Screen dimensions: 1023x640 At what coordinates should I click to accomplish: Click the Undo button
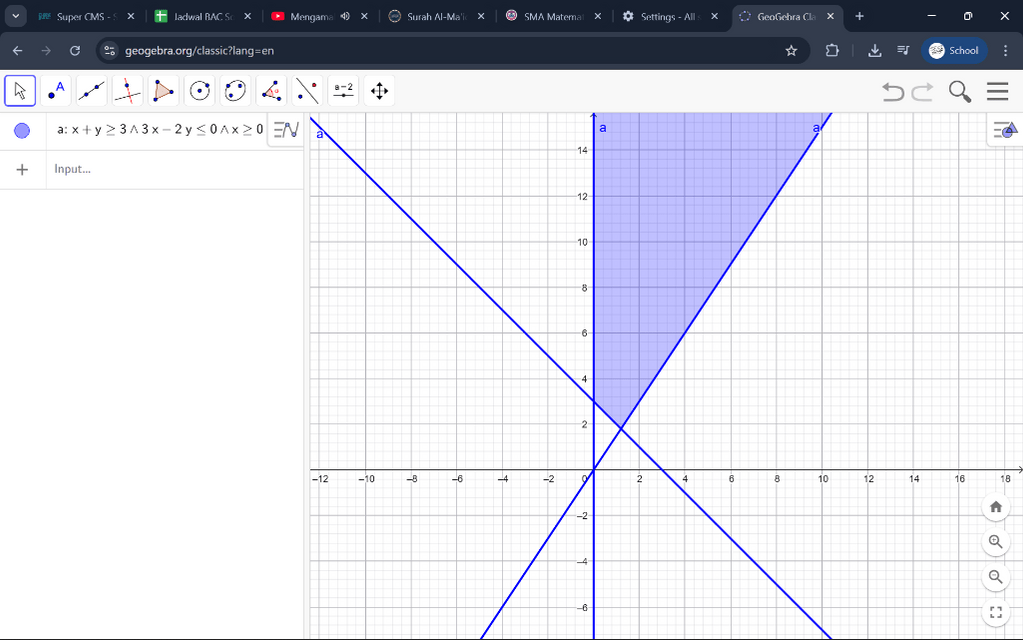[x=893, y=92]
